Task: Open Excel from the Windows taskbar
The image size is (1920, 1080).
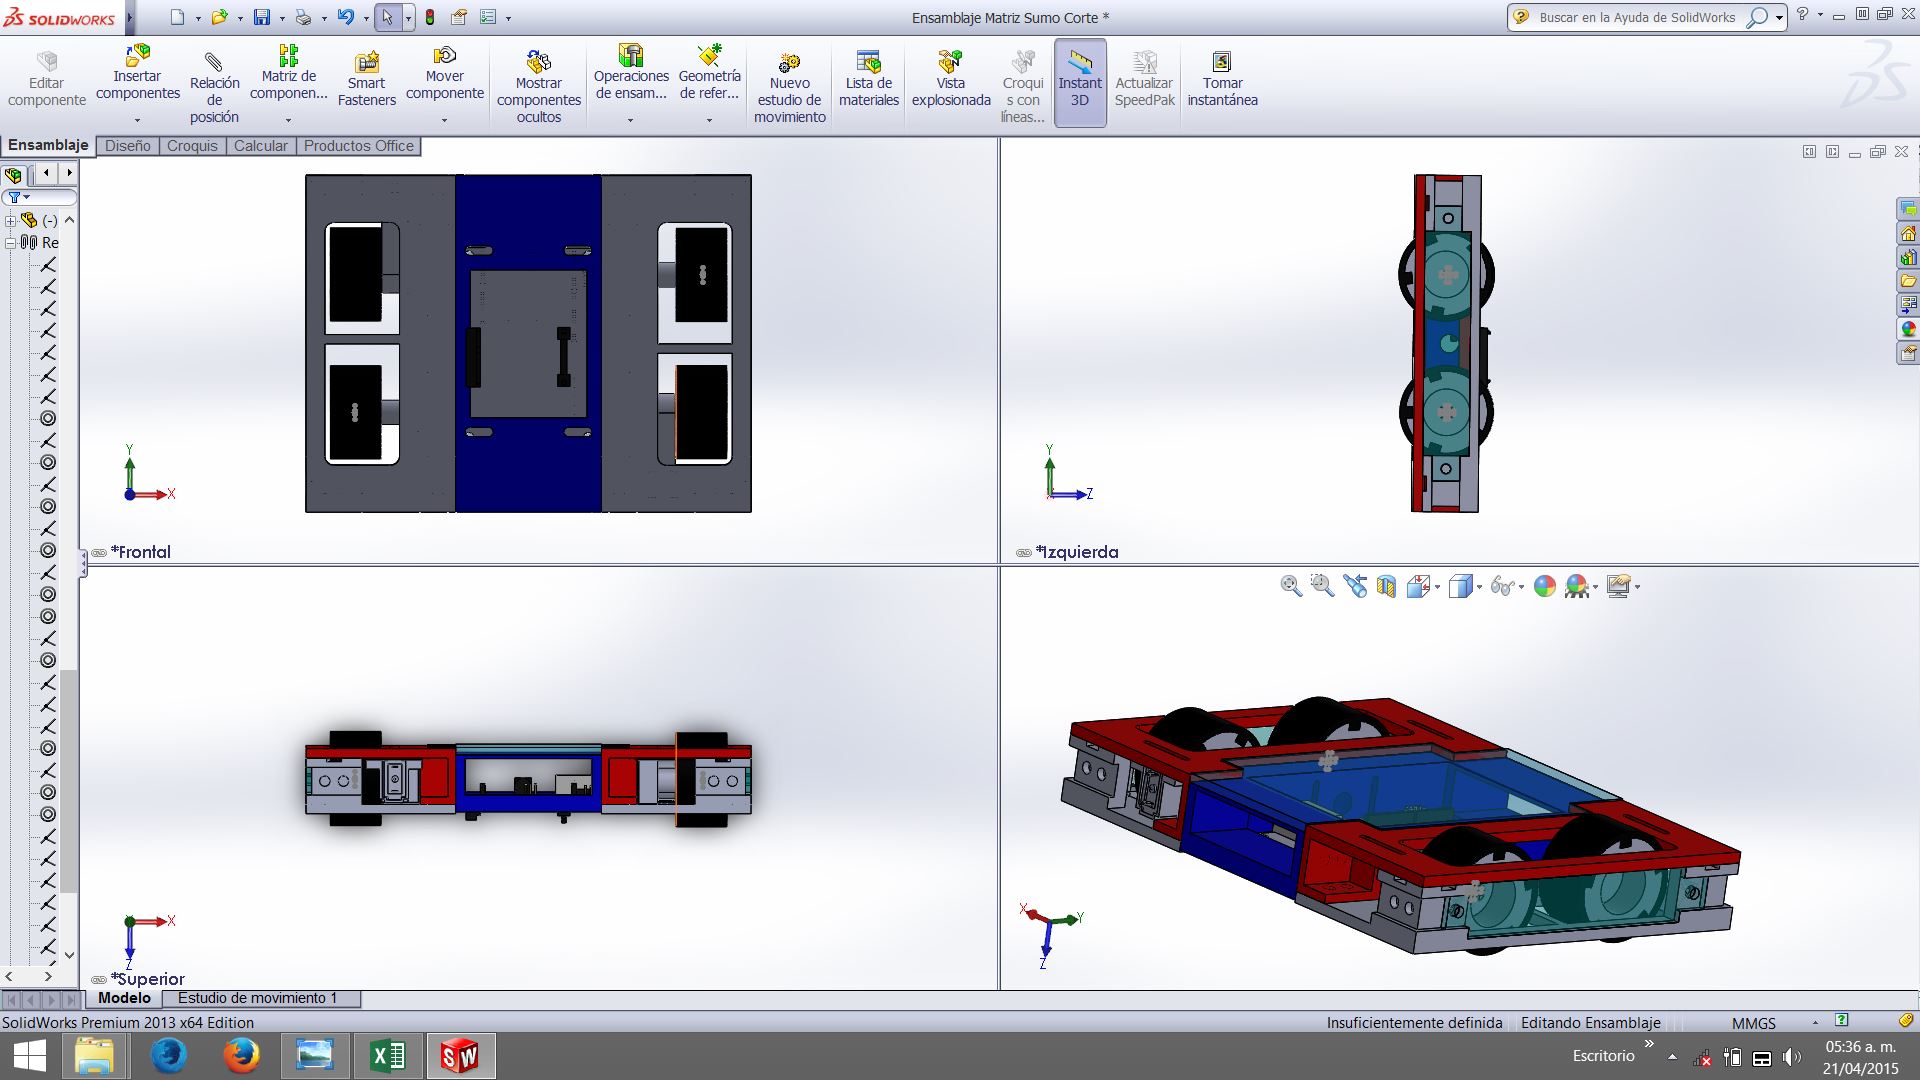Action: point(387,1055)
